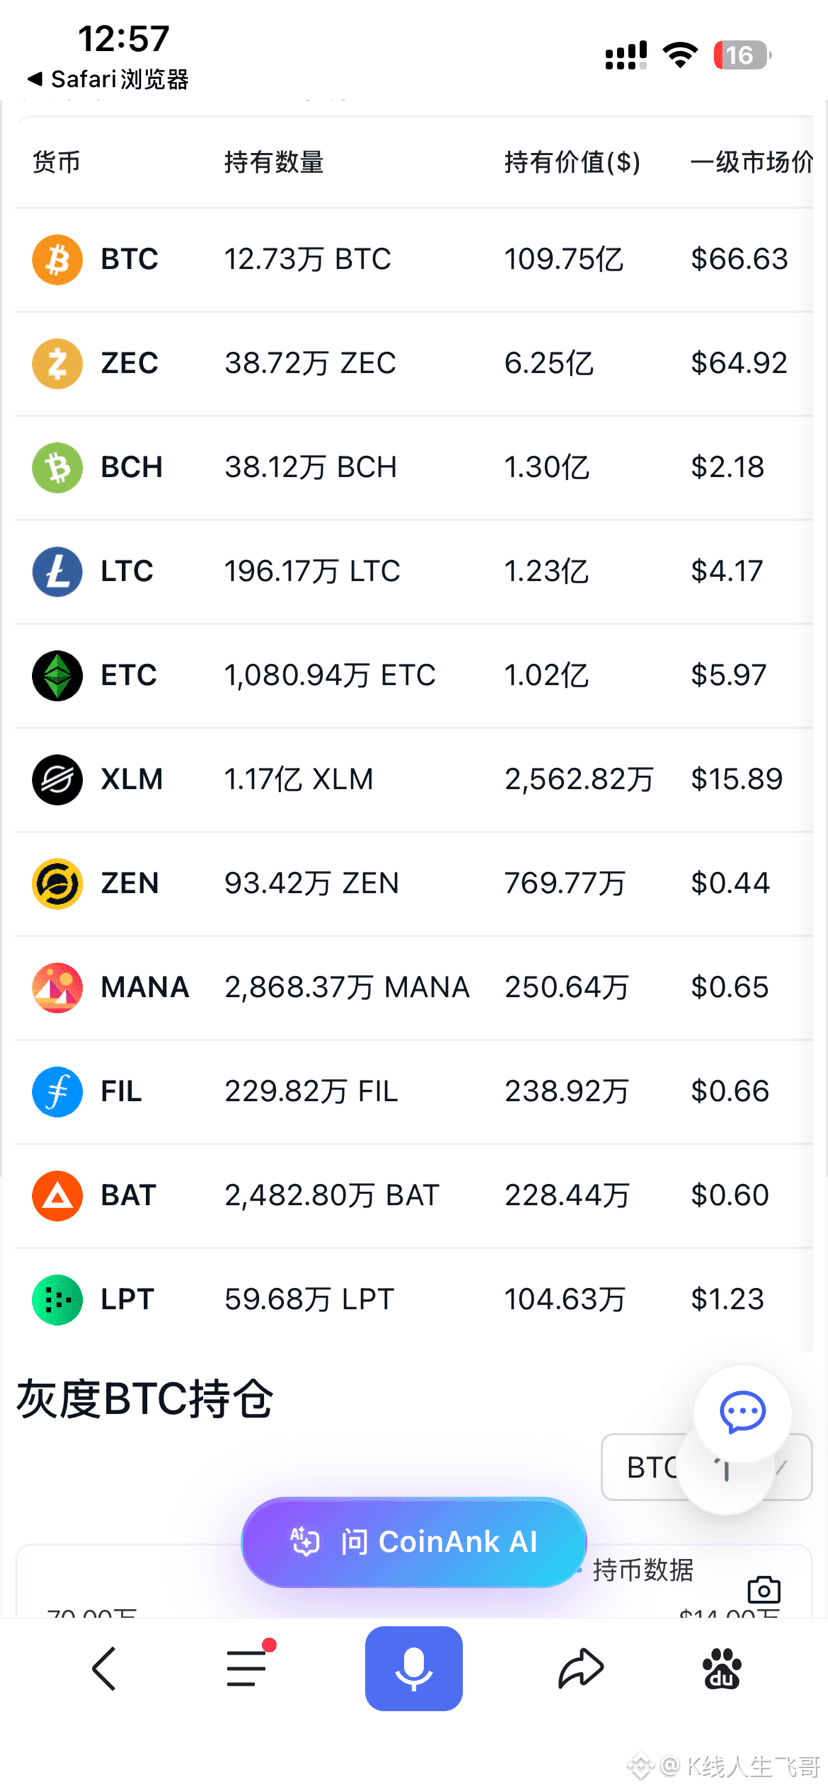Expand the BTC coin selector dropdown
828x1792 pixels.
(x=706, y=1467)
